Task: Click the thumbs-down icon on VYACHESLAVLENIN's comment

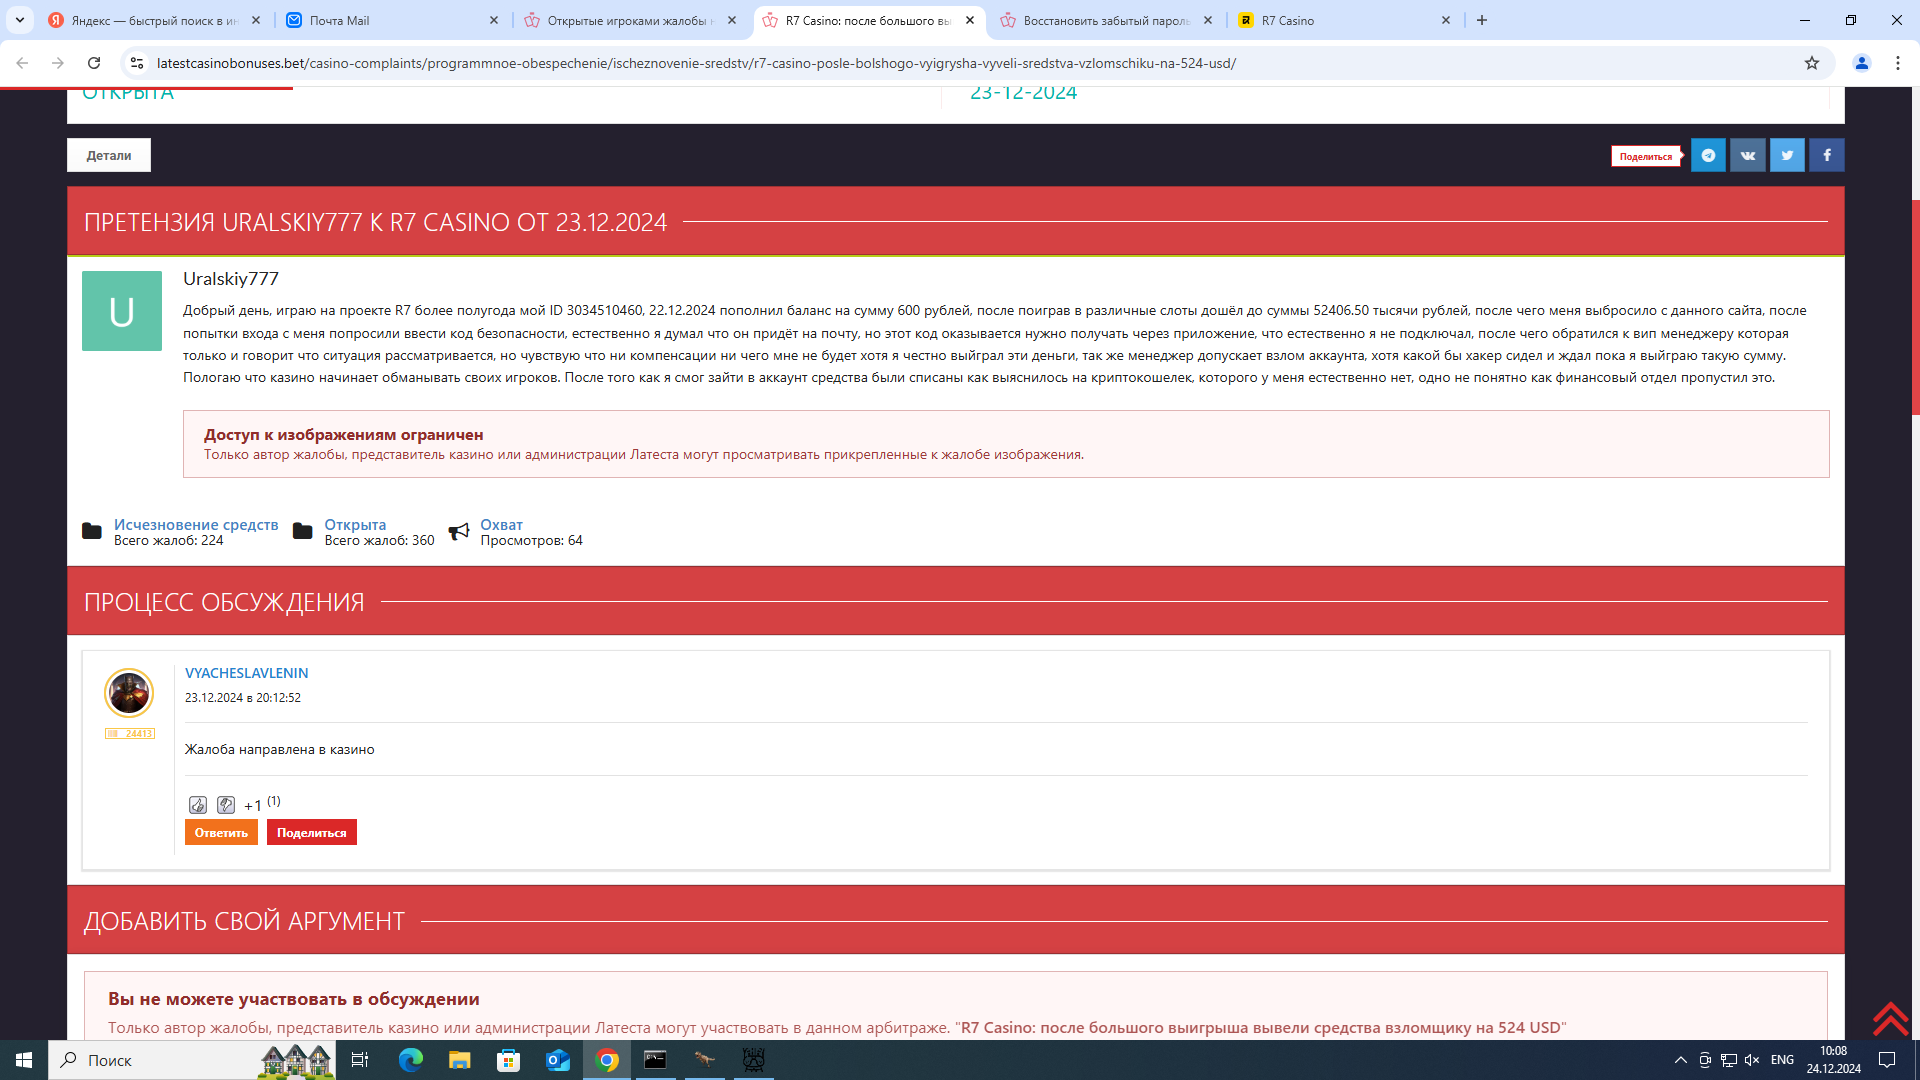Action: 226,805
